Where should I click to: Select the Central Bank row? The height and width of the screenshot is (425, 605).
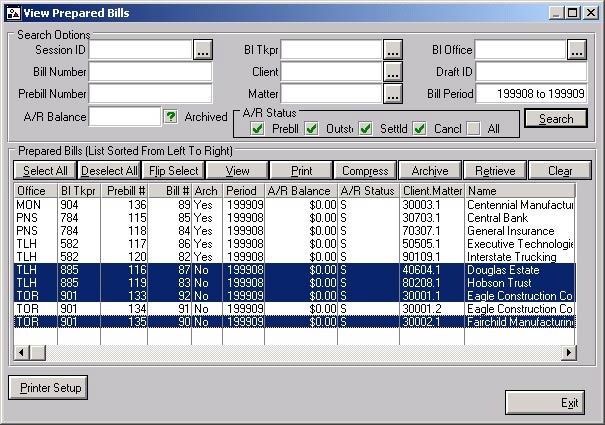tap(294, 218)
